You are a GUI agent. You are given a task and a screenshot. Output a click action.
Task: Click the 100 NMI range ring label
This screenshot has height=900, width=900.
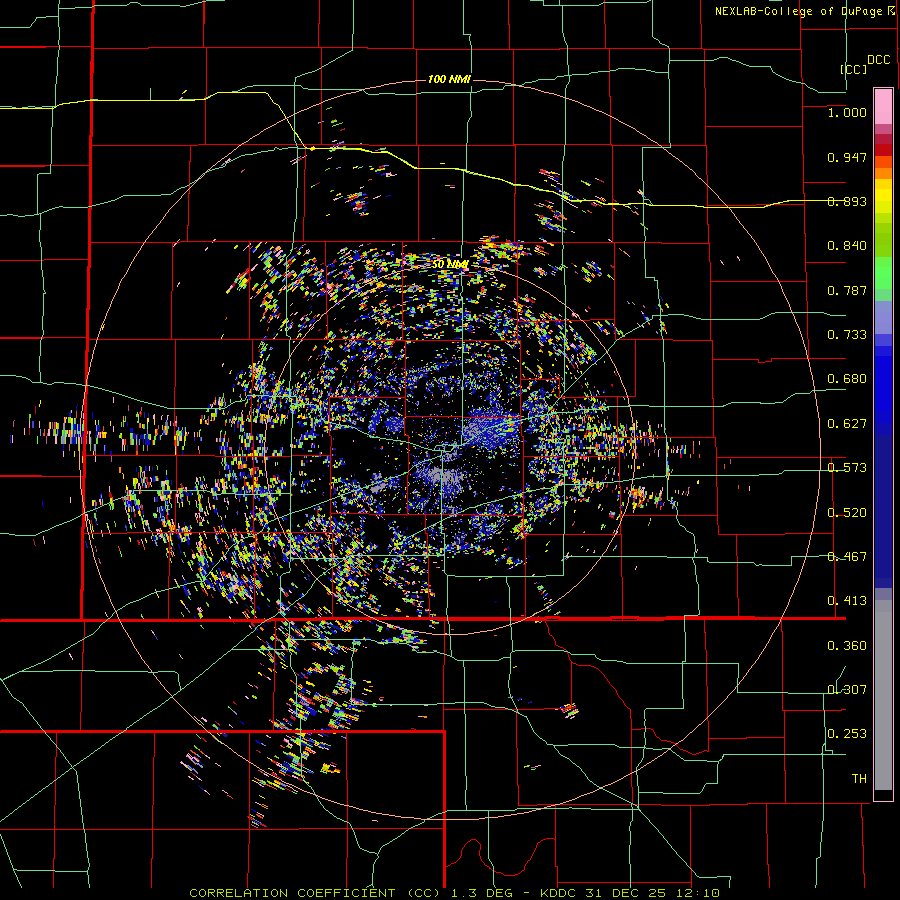coord(449,79)
